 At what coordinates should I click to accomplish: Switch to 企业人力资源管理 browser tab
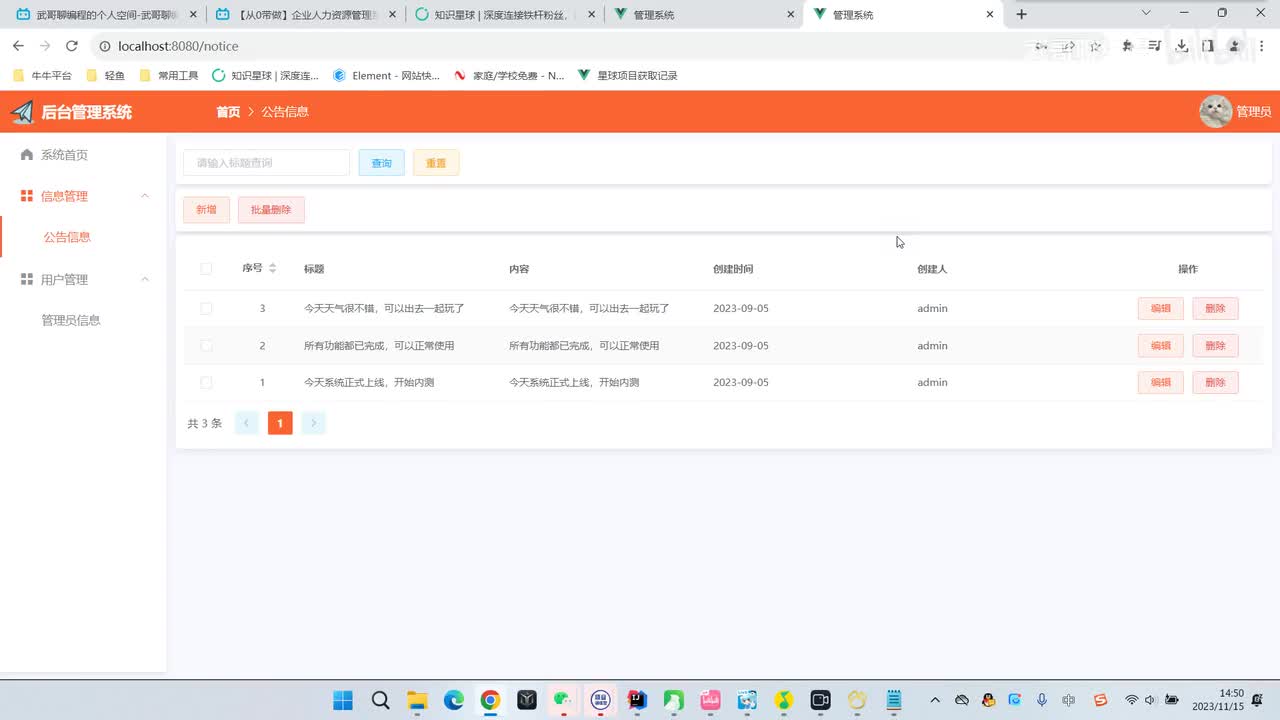(304, 15)
